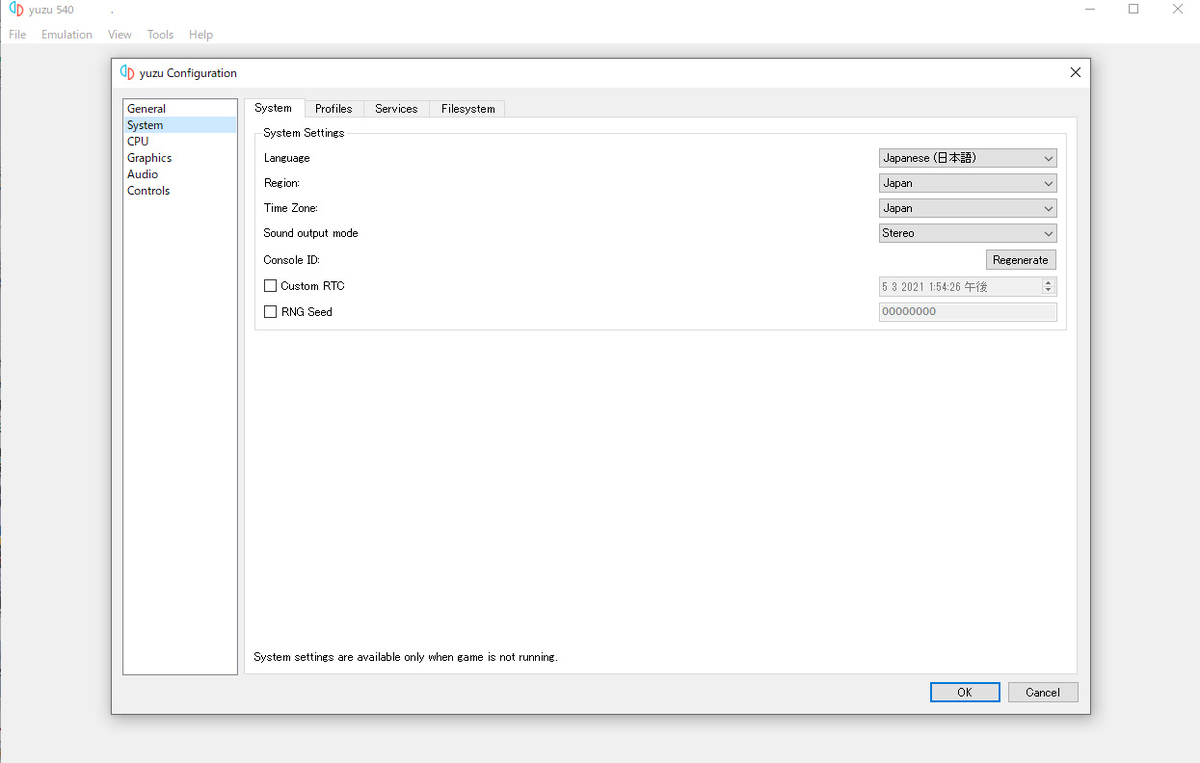Click the RNG Seed value field
Viewport: 1200px width, 763px height.
point(967,312)
